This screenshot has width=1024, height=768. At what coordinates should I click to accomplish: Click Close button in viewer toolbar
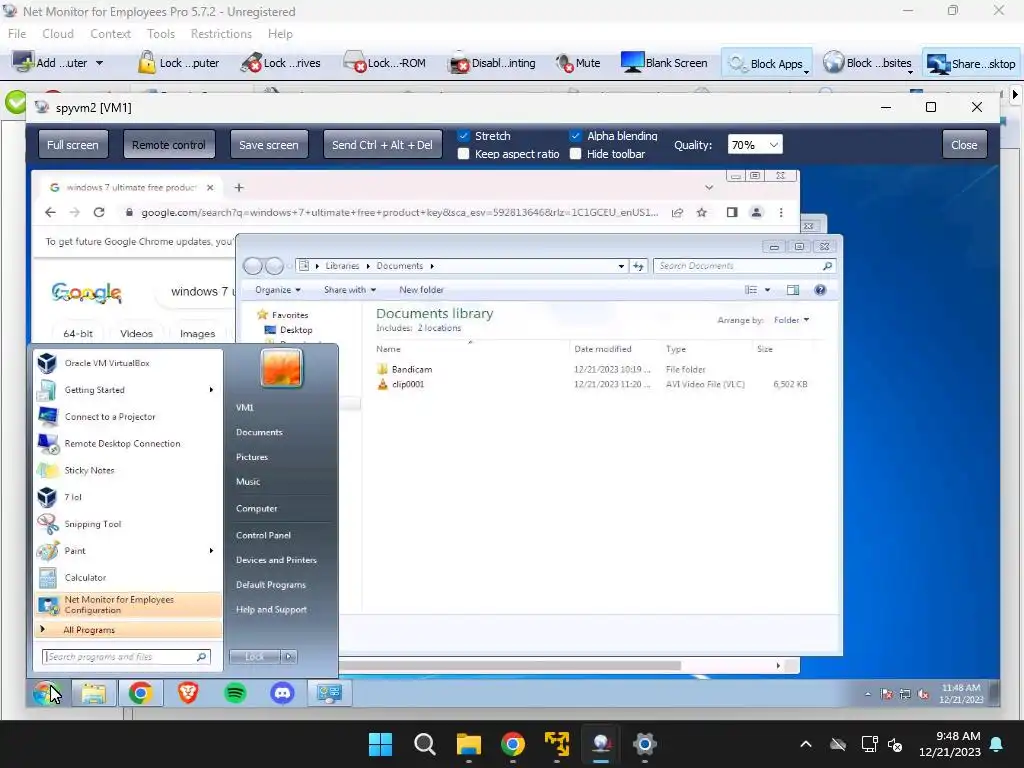(964, 144)
